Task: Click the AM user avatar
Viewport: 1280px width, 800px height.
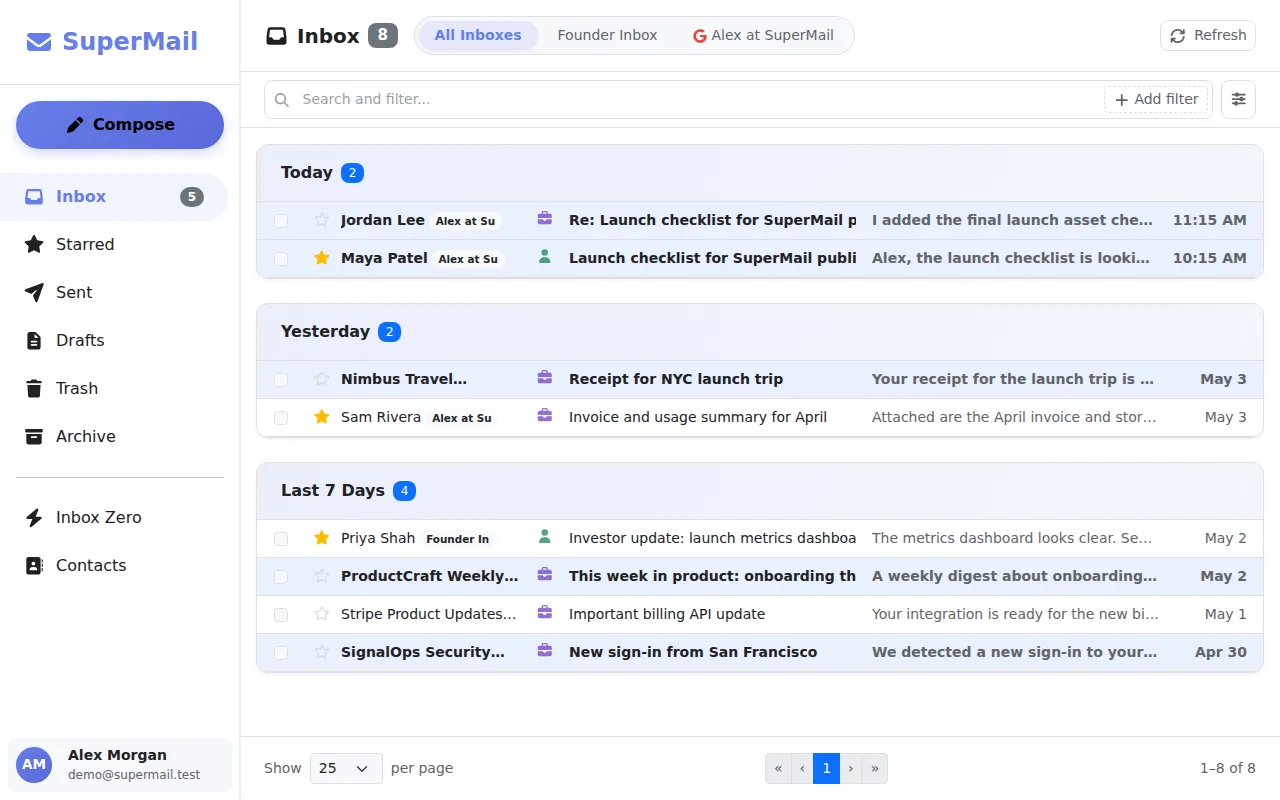Action: pyautogui.click(x=34, y=764)
